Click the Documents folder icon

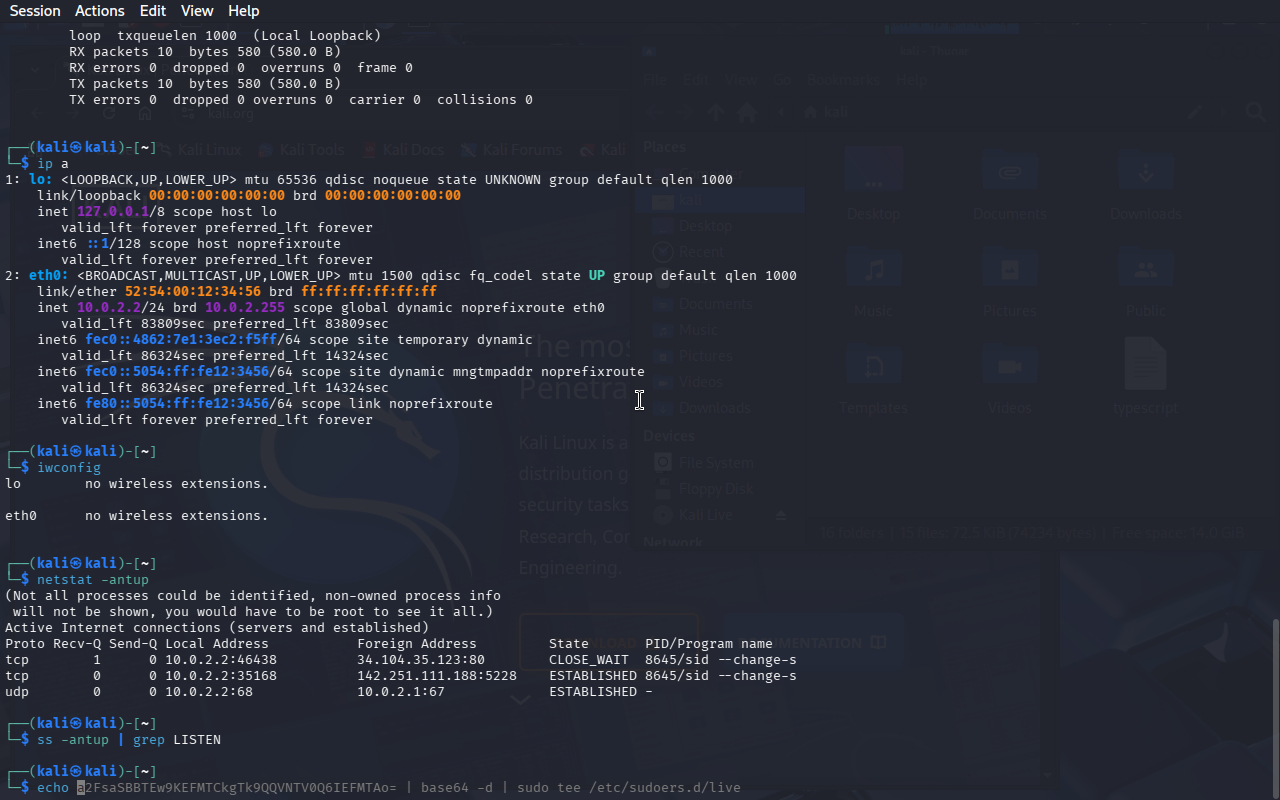tap(1009, 172)
